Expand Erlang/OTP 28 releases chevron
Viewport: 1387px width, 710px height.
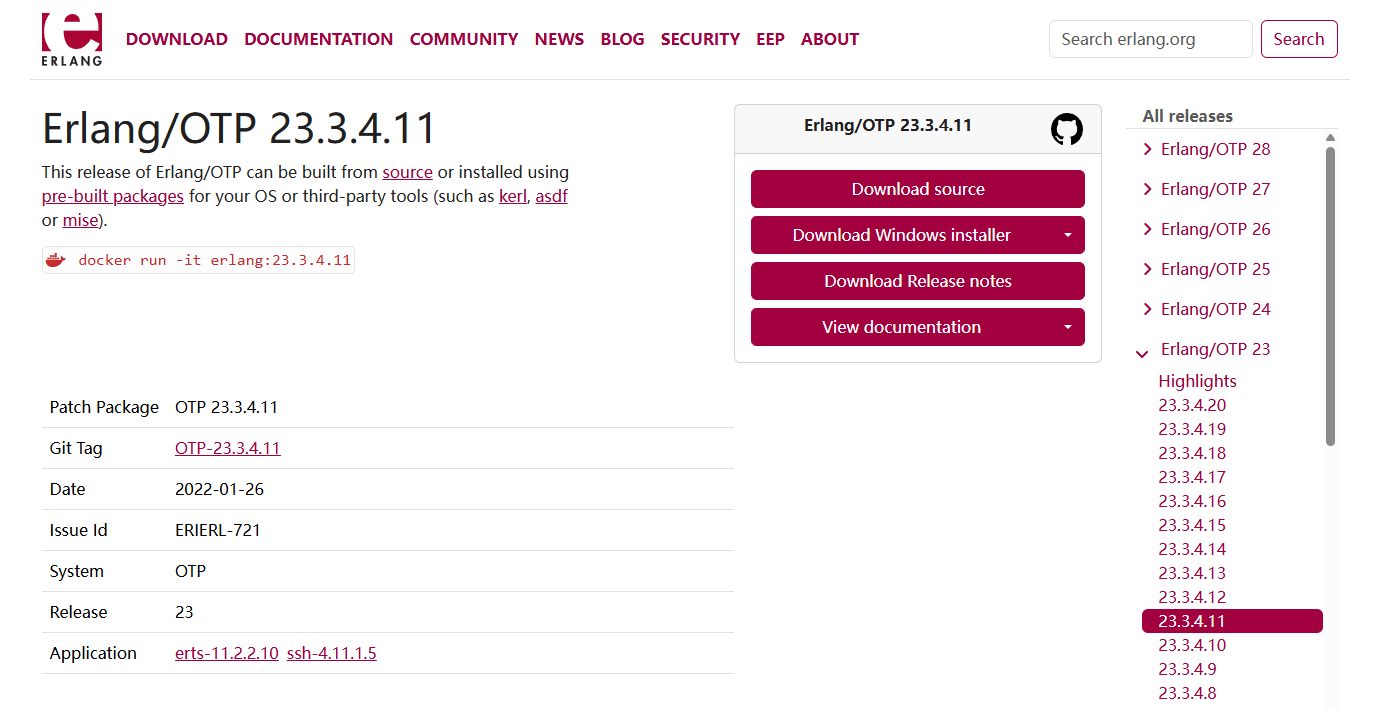1147,149
